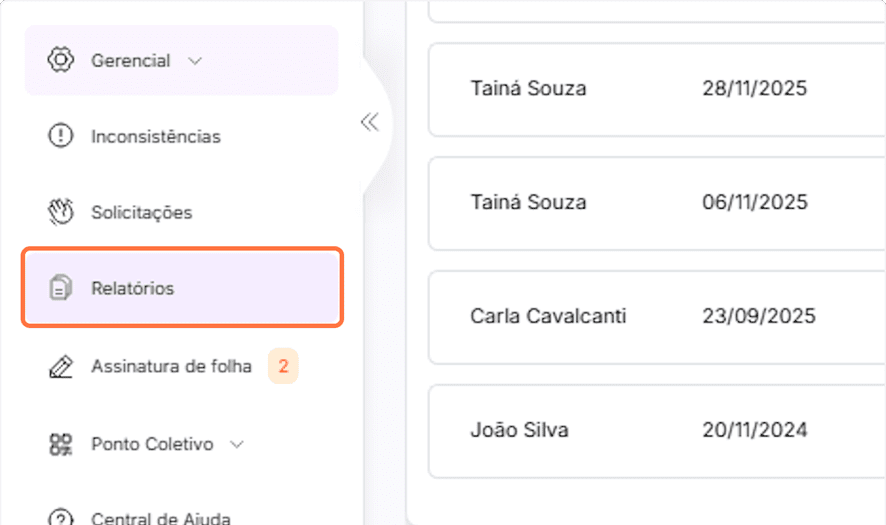Click the Inconsistências alert icon
The image size is (886, 525).
click(61, 136)
